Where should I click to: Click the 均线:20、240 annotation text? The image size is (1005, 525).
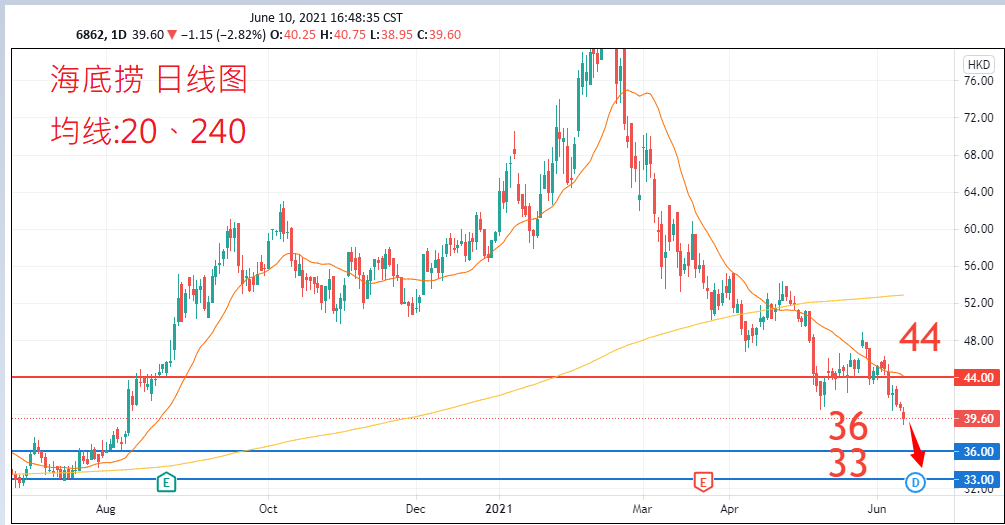(x=148, y=131)
